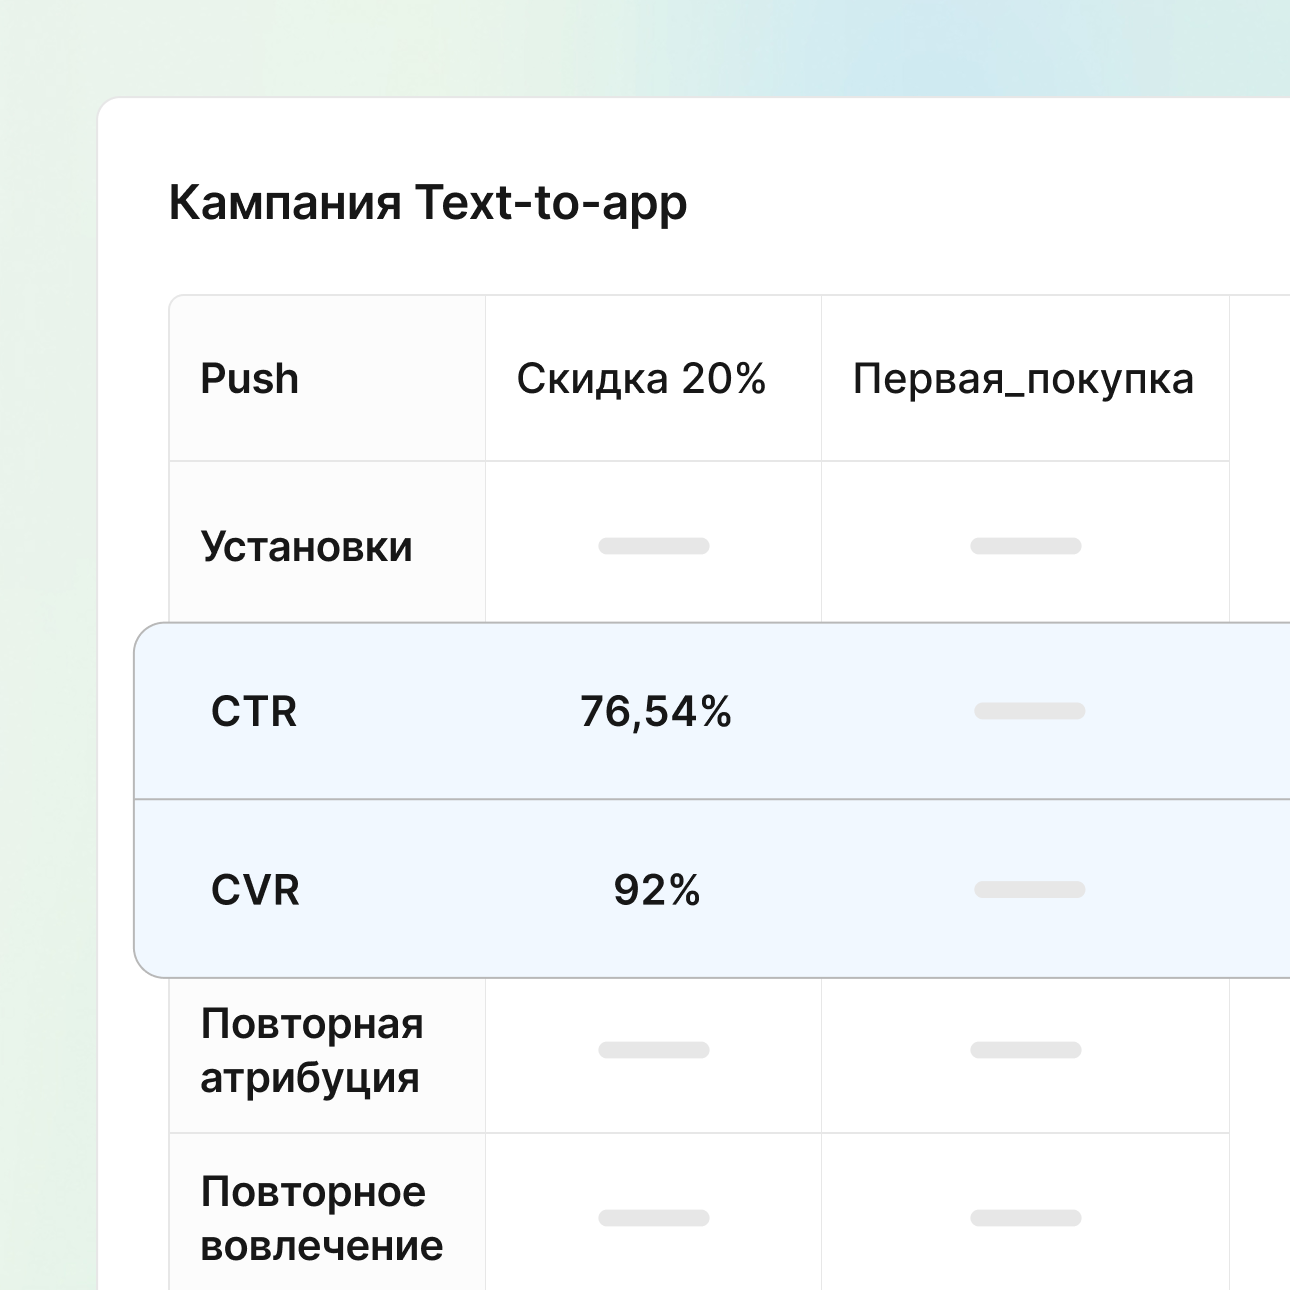Select the "Повторное вовлечение" row label
Image resolution: width=1290 pixels, height=1290 pixels.
321,1218
